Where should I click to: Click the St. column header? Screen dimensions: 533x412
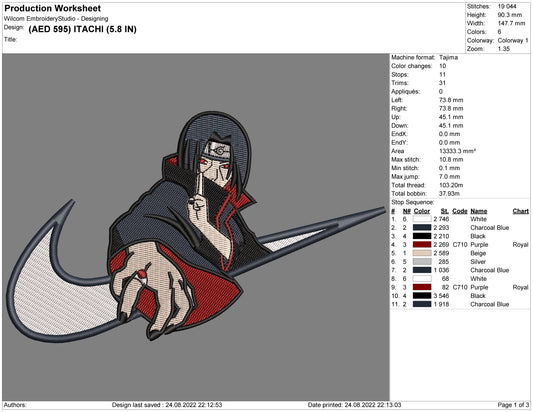tap(445, 211)
